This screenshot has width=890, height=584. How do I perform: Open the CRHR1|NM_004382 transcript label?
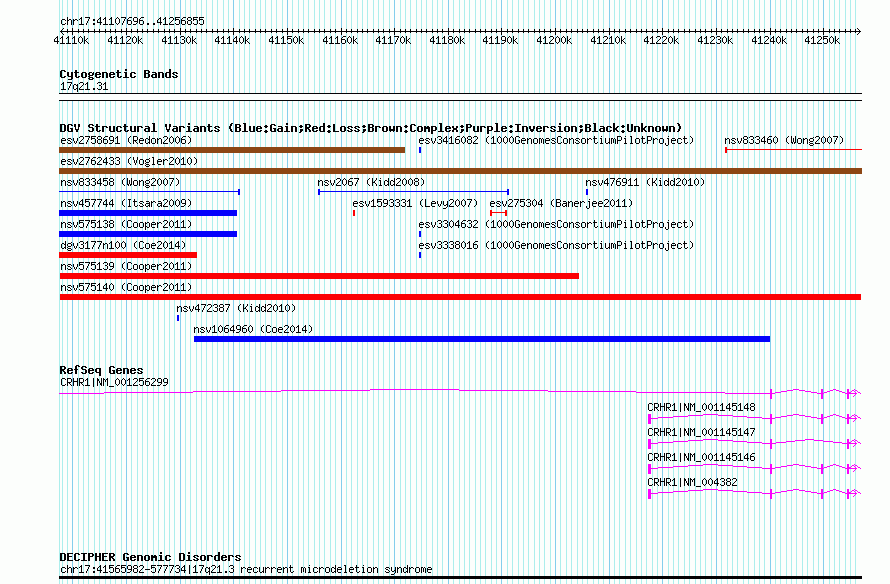[692, 482]
